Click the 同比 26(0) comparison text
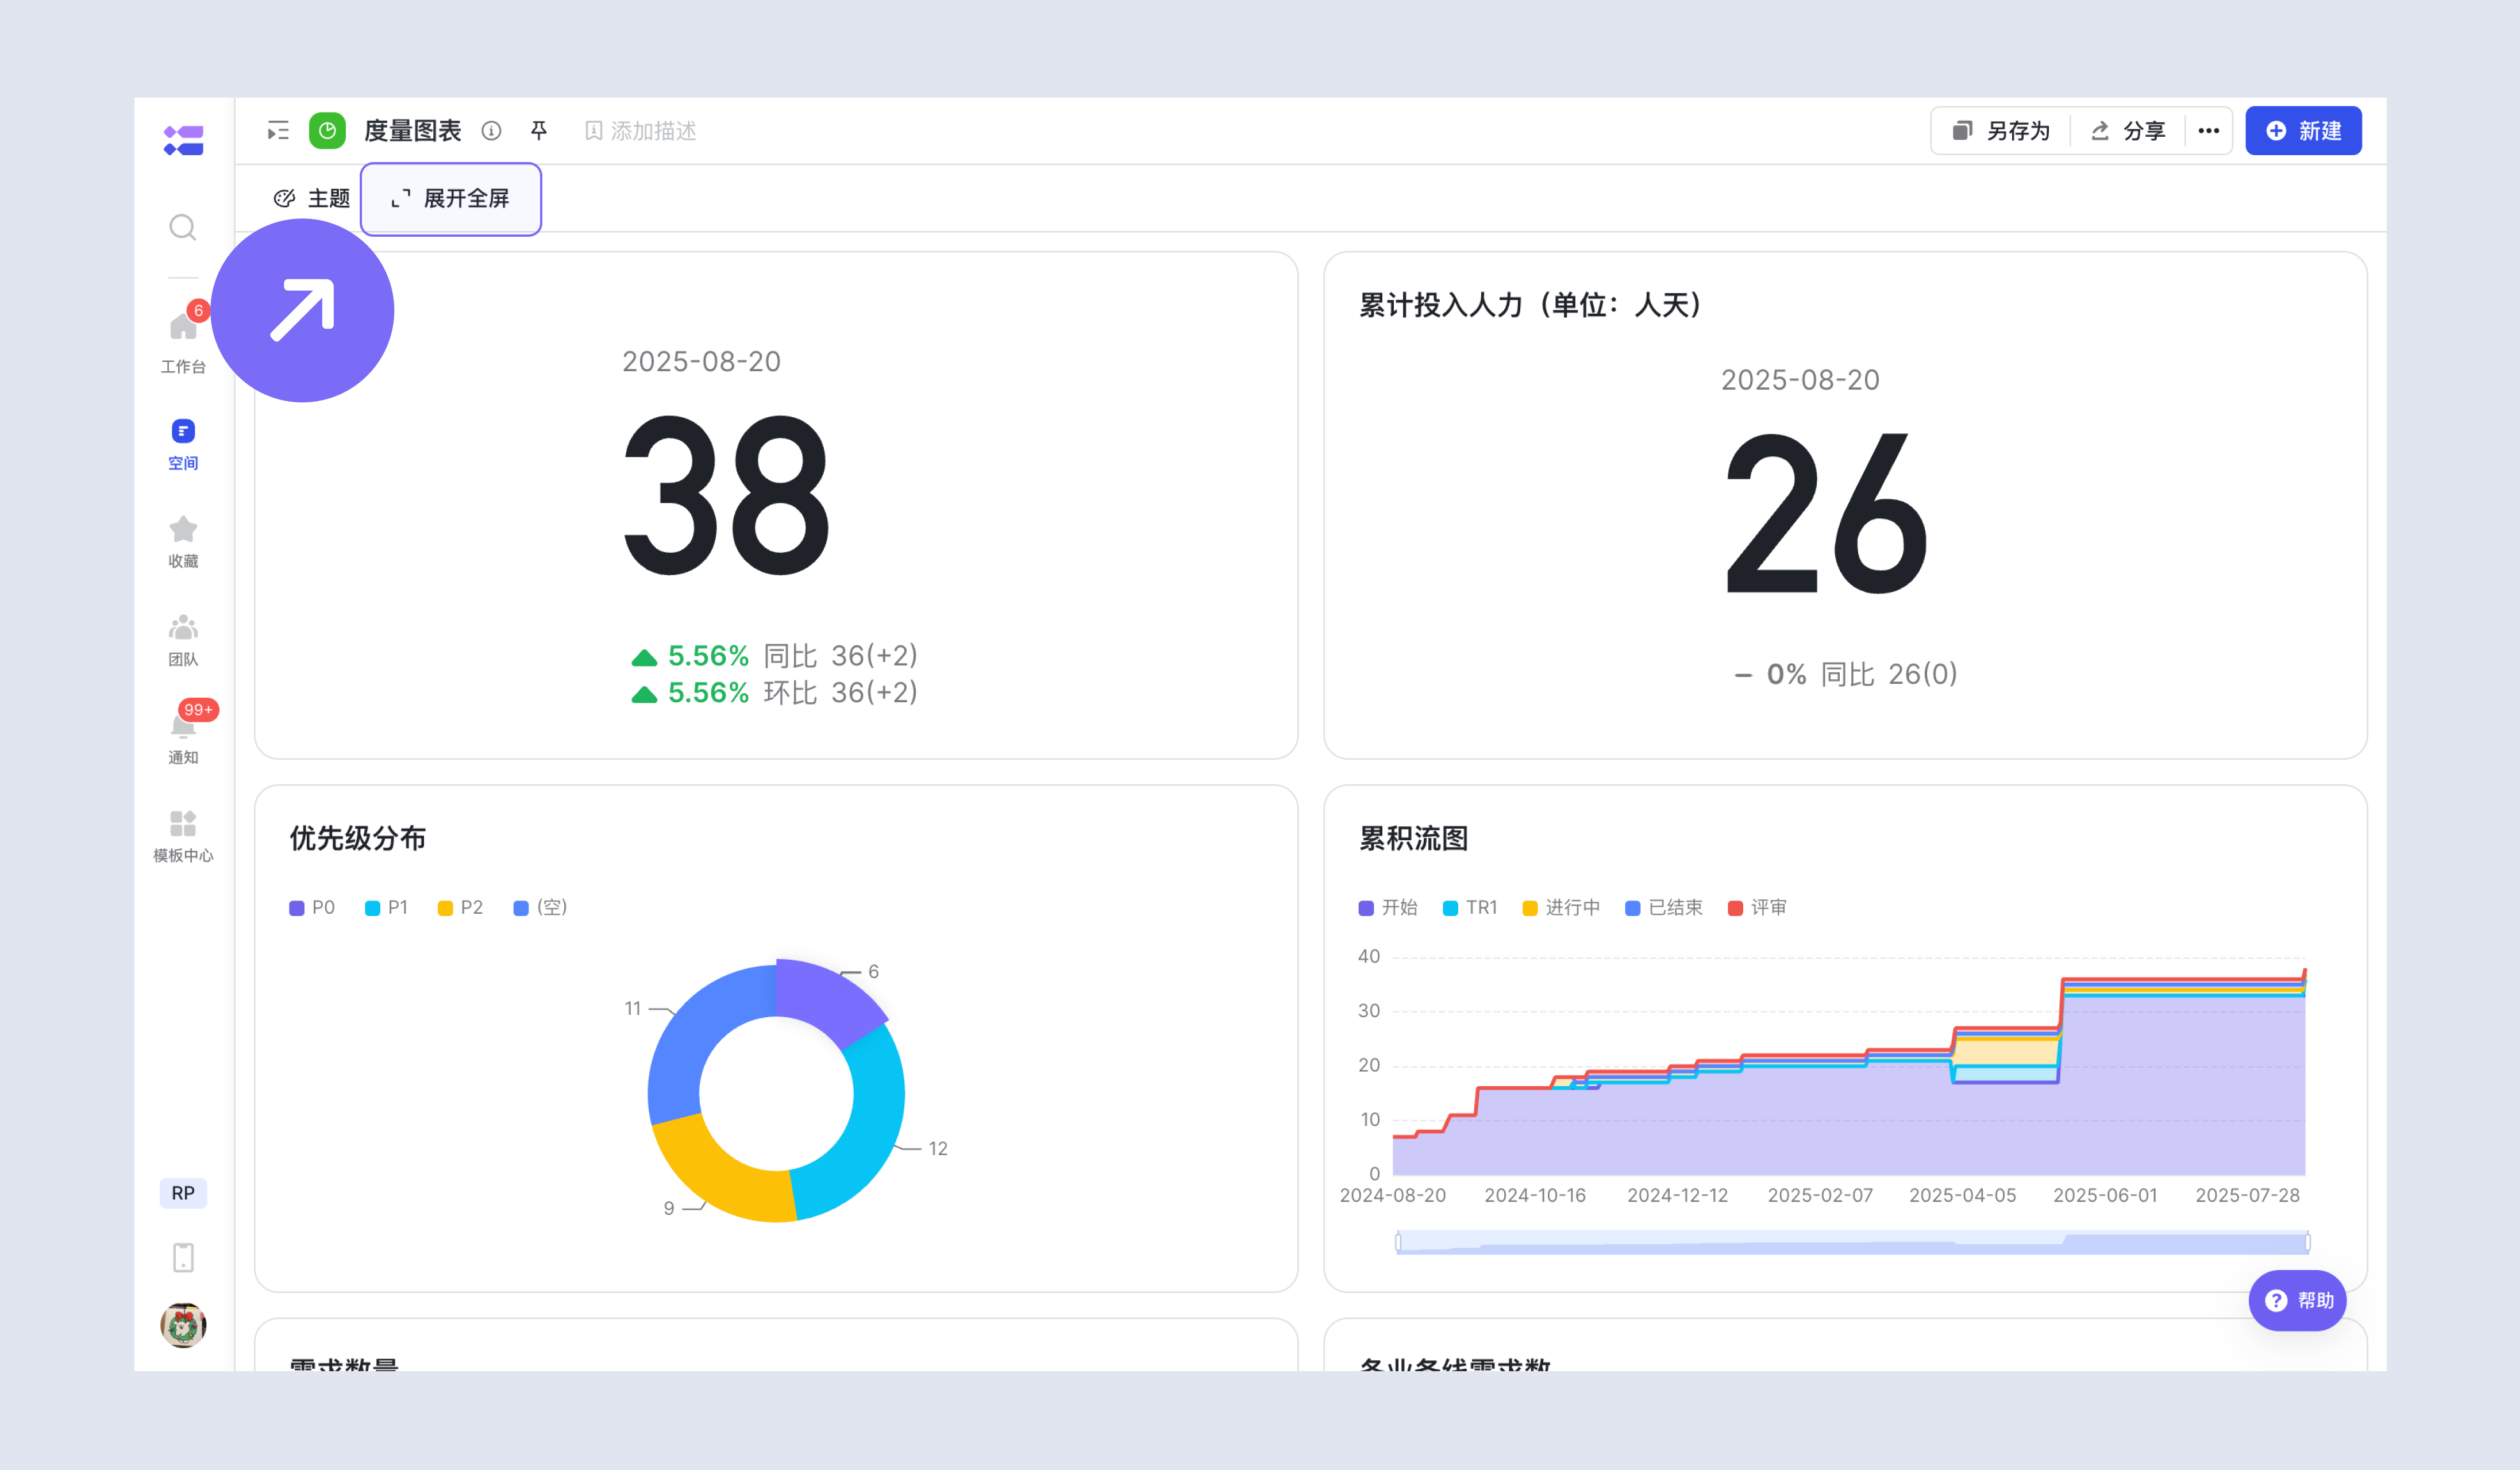2520x1470 pixels. (1889, 674)
